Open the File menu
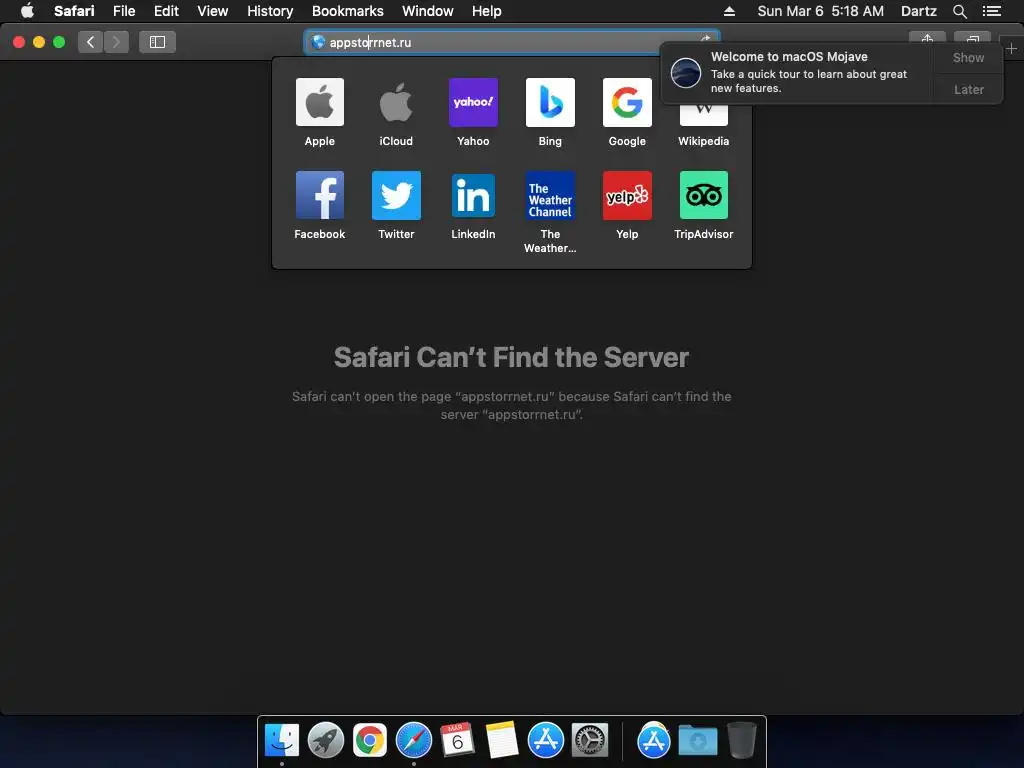This screenshot has width=1024, height=768. click(x=123, y=11)
